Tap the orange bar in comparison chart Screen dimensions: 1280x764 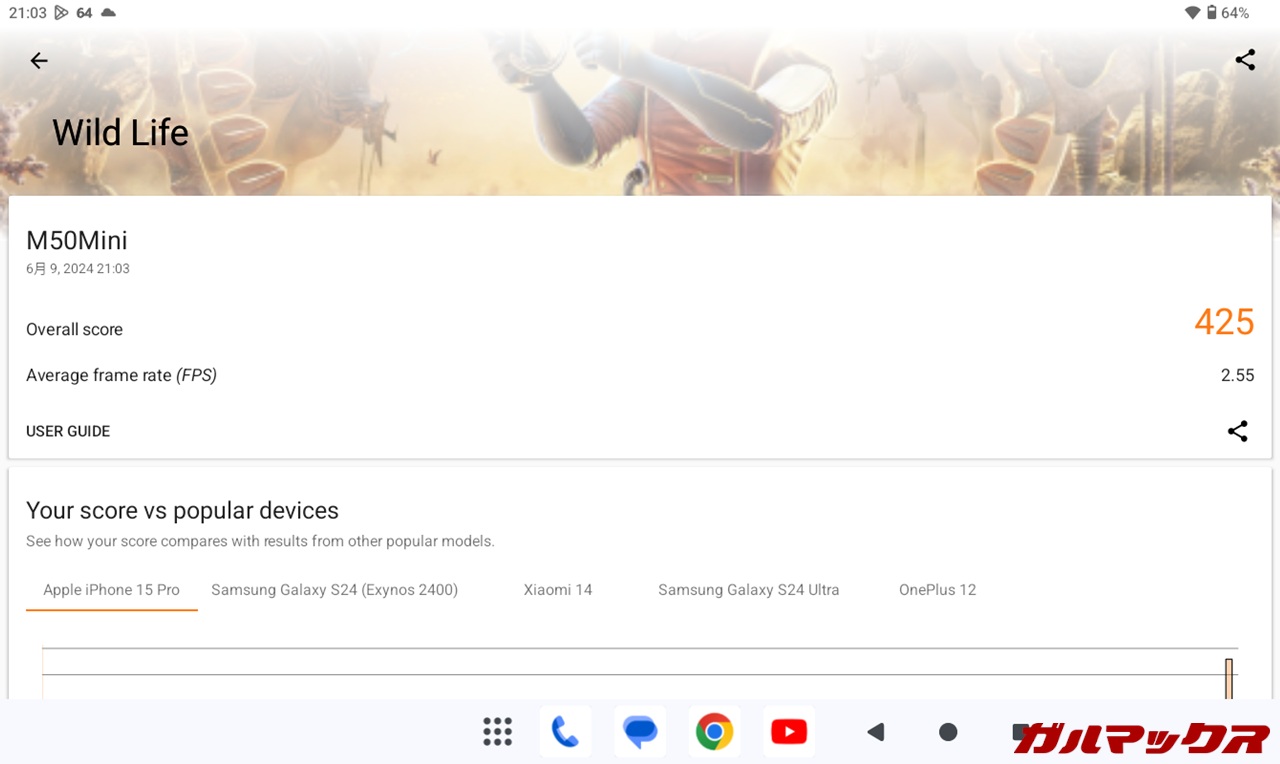coord(1229,679)
